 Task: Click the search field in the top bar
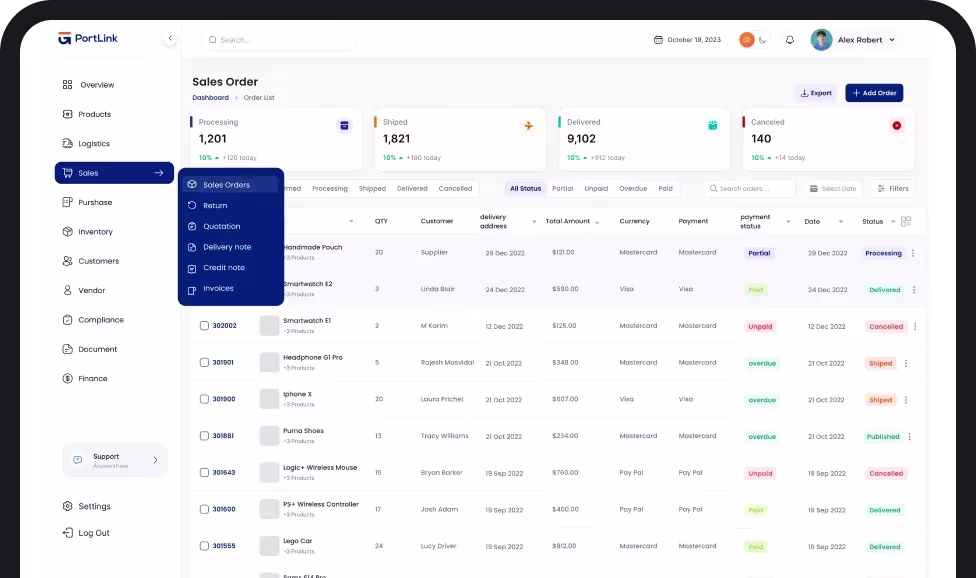279,40
